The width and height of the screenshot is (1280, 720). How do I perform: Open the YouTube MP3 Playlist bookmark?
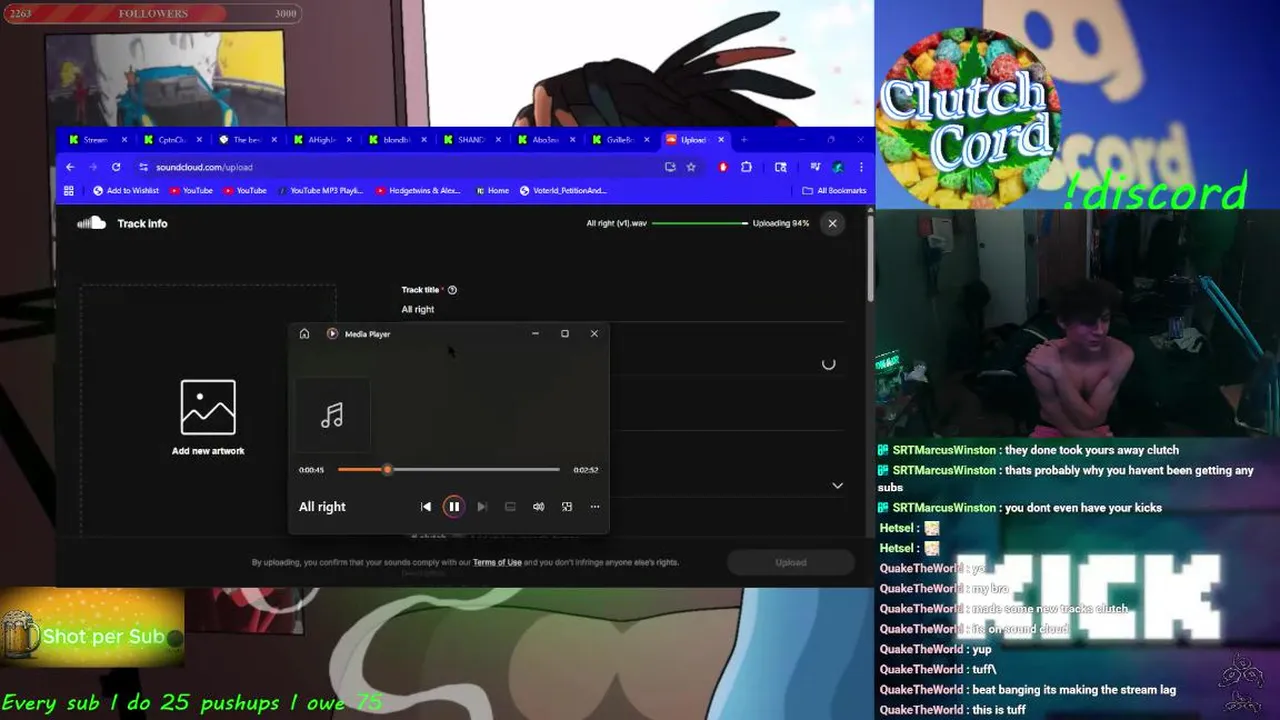pos(320,190)
